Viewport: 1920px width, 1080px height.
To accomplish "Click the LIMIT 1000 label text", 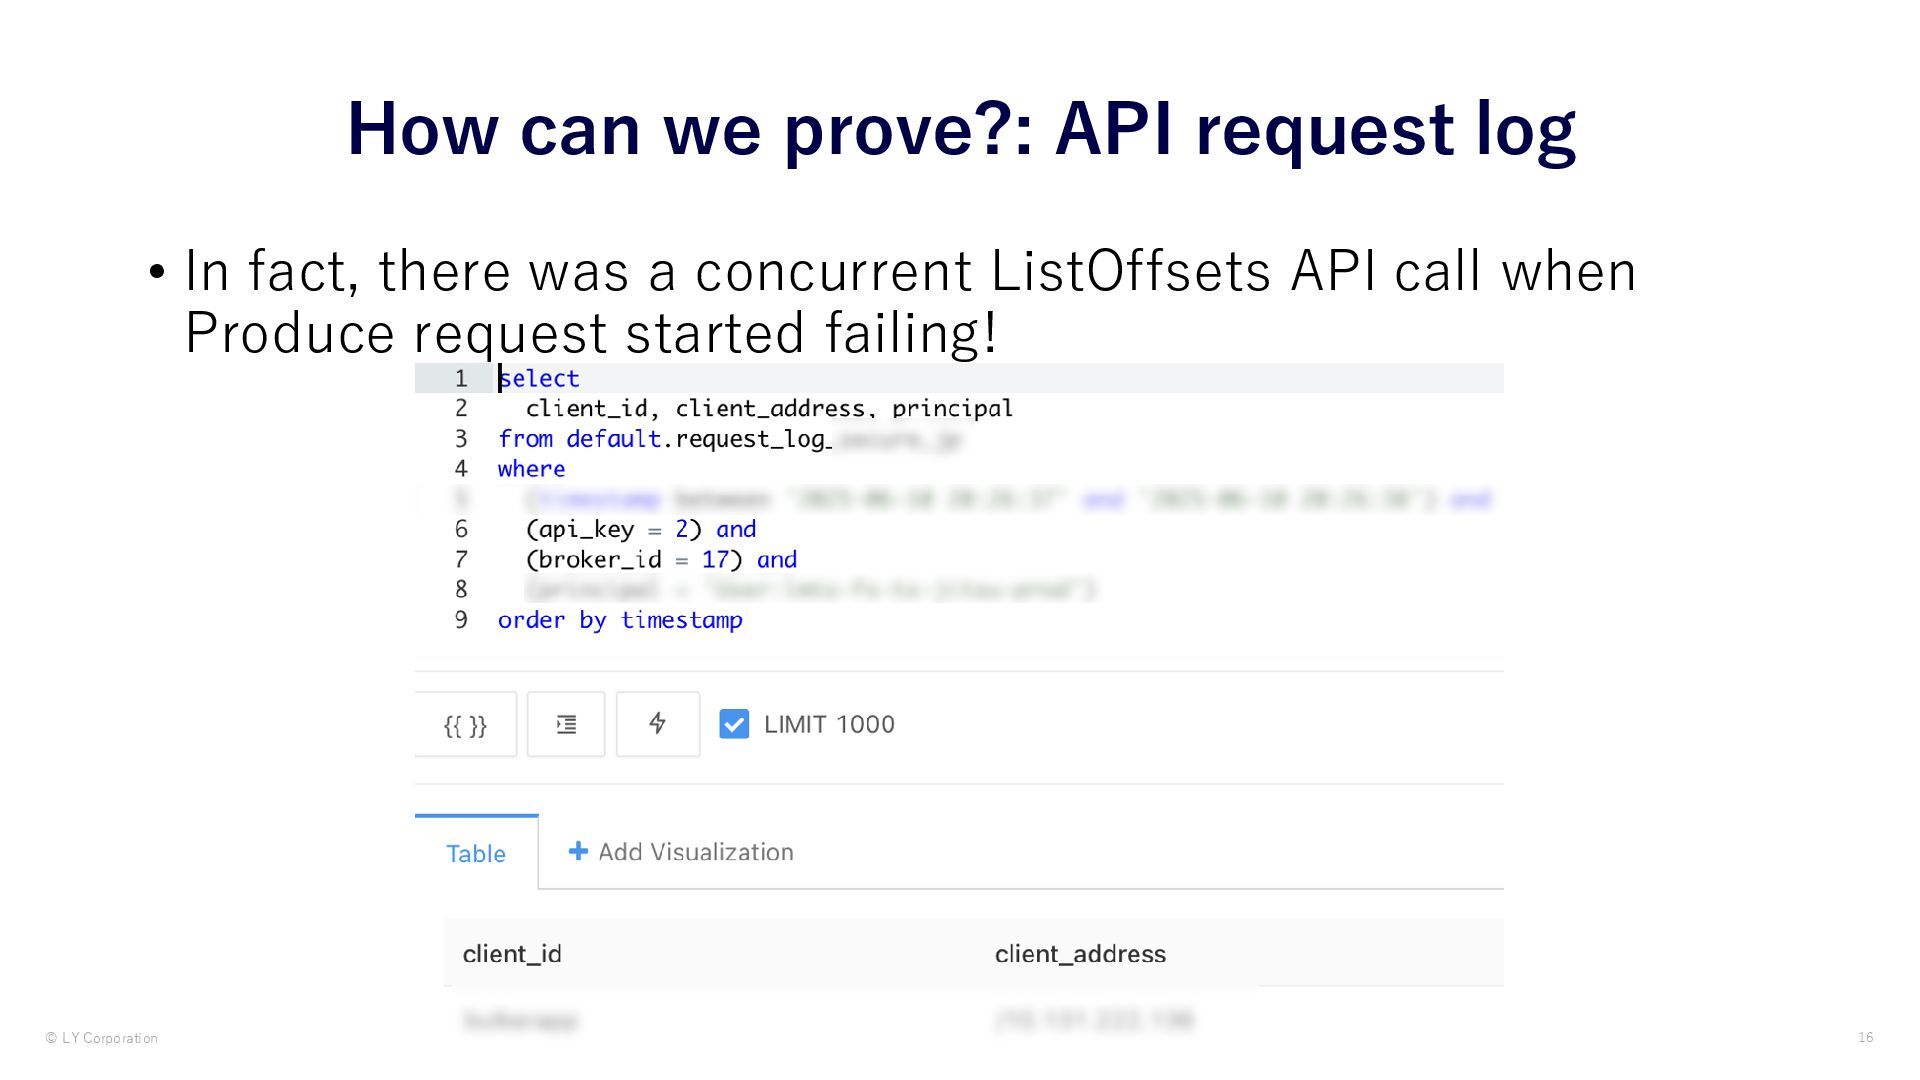I will coord(829,724).
